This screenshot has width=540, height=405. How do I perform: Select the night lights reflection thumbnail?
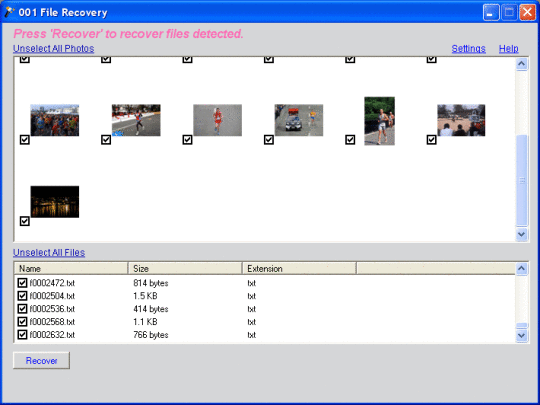pyautogui.click(x=55, y=202)
